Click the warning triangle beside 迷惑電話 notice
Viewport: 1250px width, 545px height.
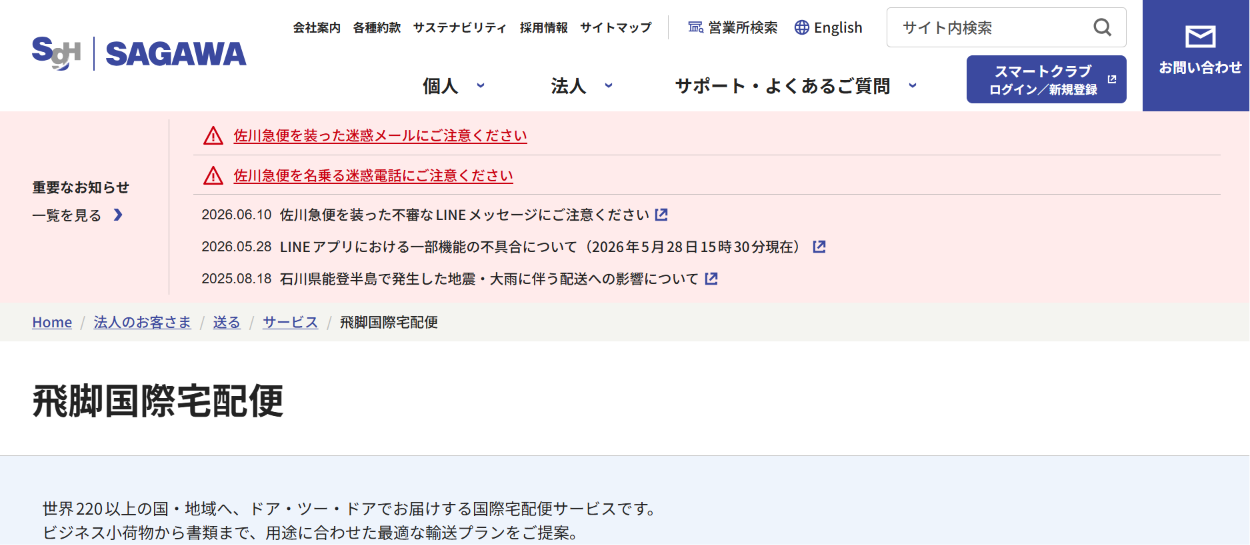click(x=213, y=176)
